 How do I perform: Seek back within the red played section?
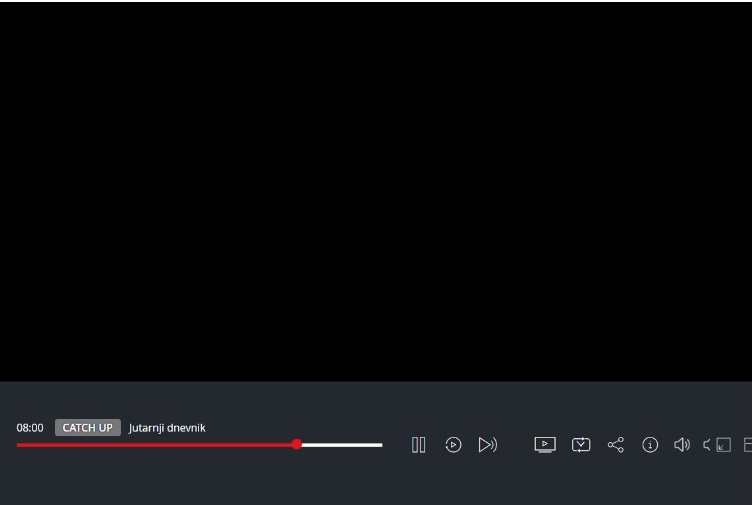154,445
